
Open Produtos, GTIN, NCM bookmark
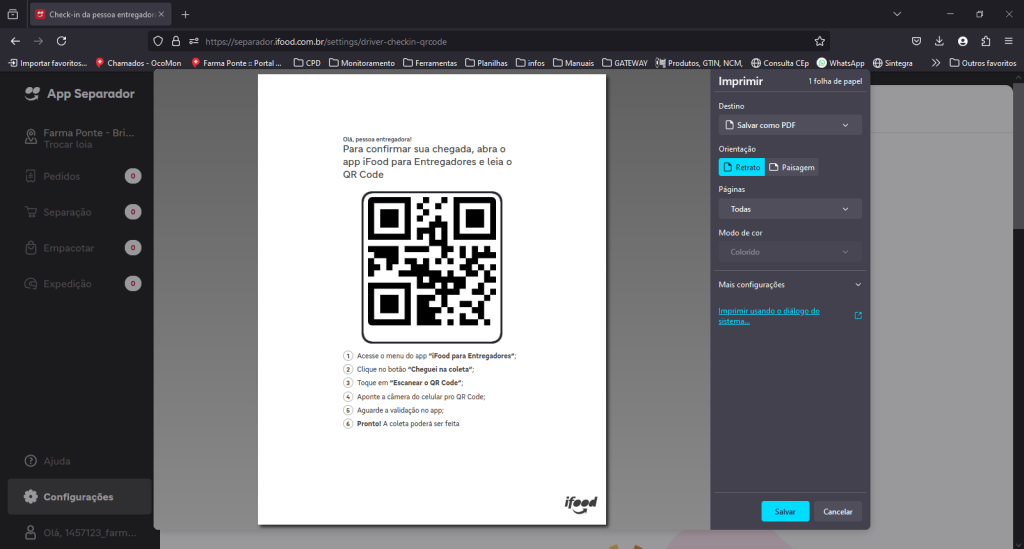699,63
